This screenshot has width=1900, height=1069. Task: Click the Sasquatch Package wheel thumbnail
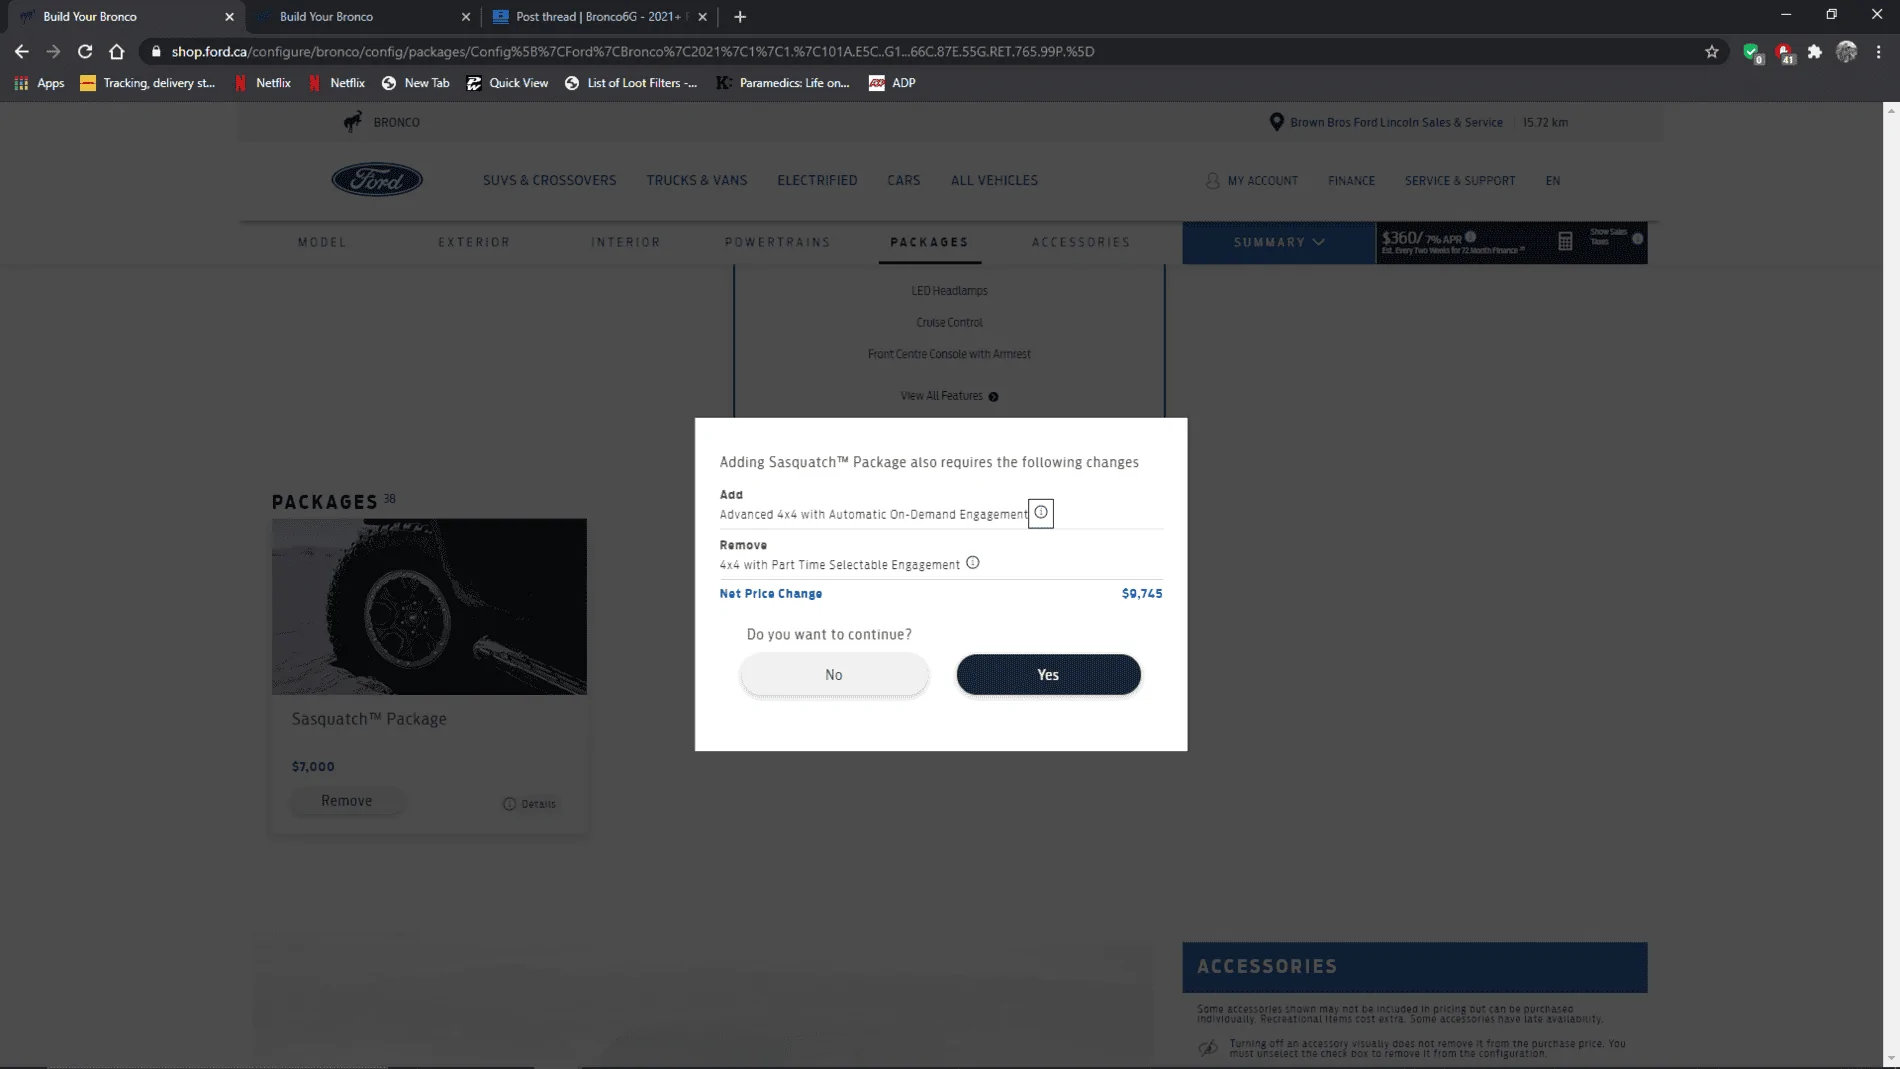click(x=429, y=606)
